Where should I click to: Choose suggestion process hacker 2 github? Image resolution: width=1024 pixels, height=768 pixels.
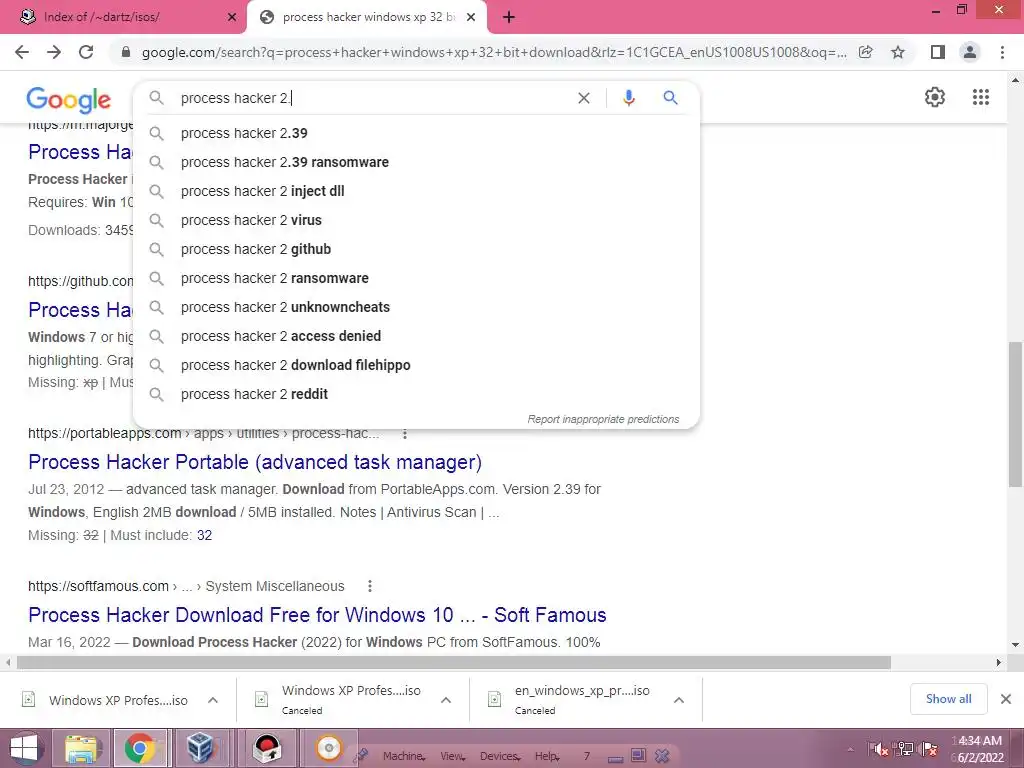pyautogui.click(x=417, y=249)
